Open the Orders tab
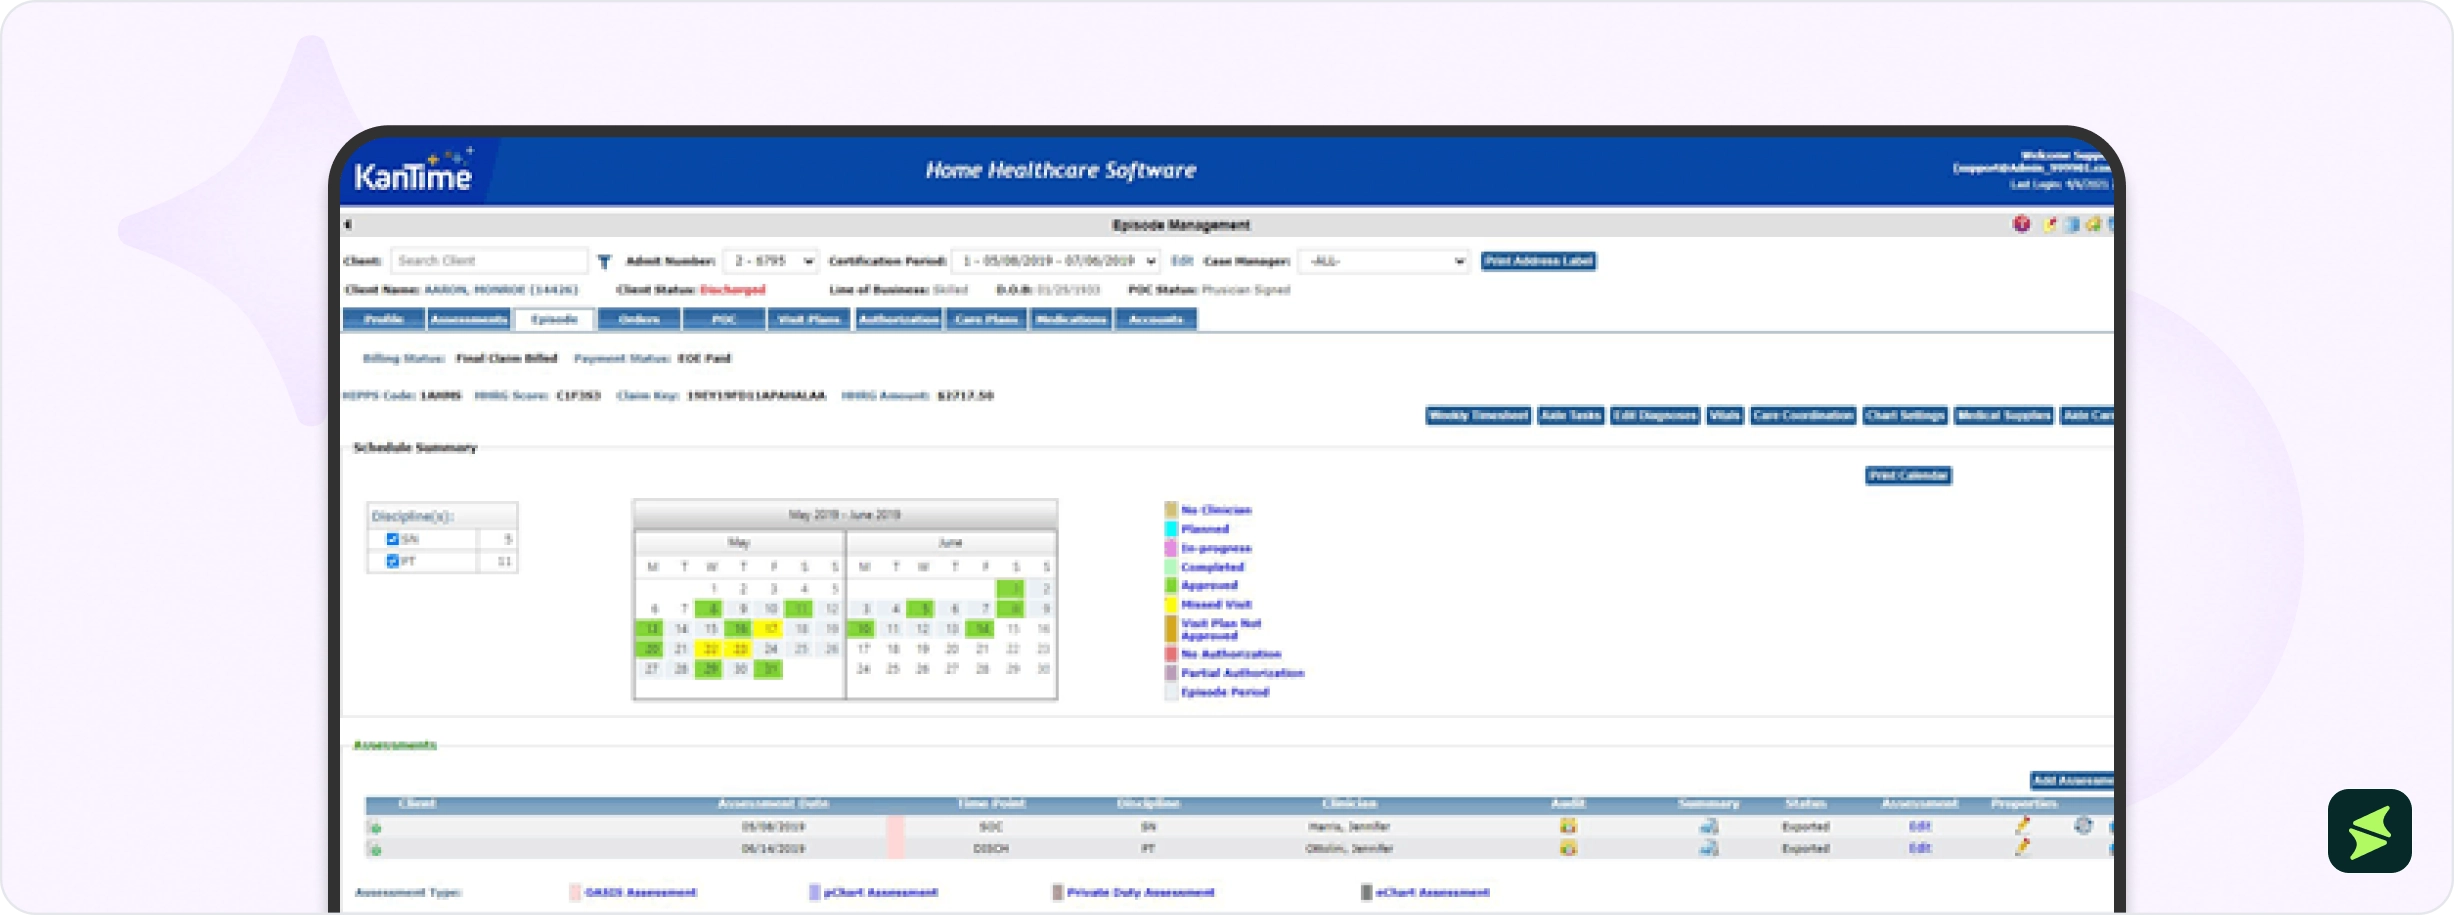This screenshot has width=2454, height=915. click(x=639, y=319)
